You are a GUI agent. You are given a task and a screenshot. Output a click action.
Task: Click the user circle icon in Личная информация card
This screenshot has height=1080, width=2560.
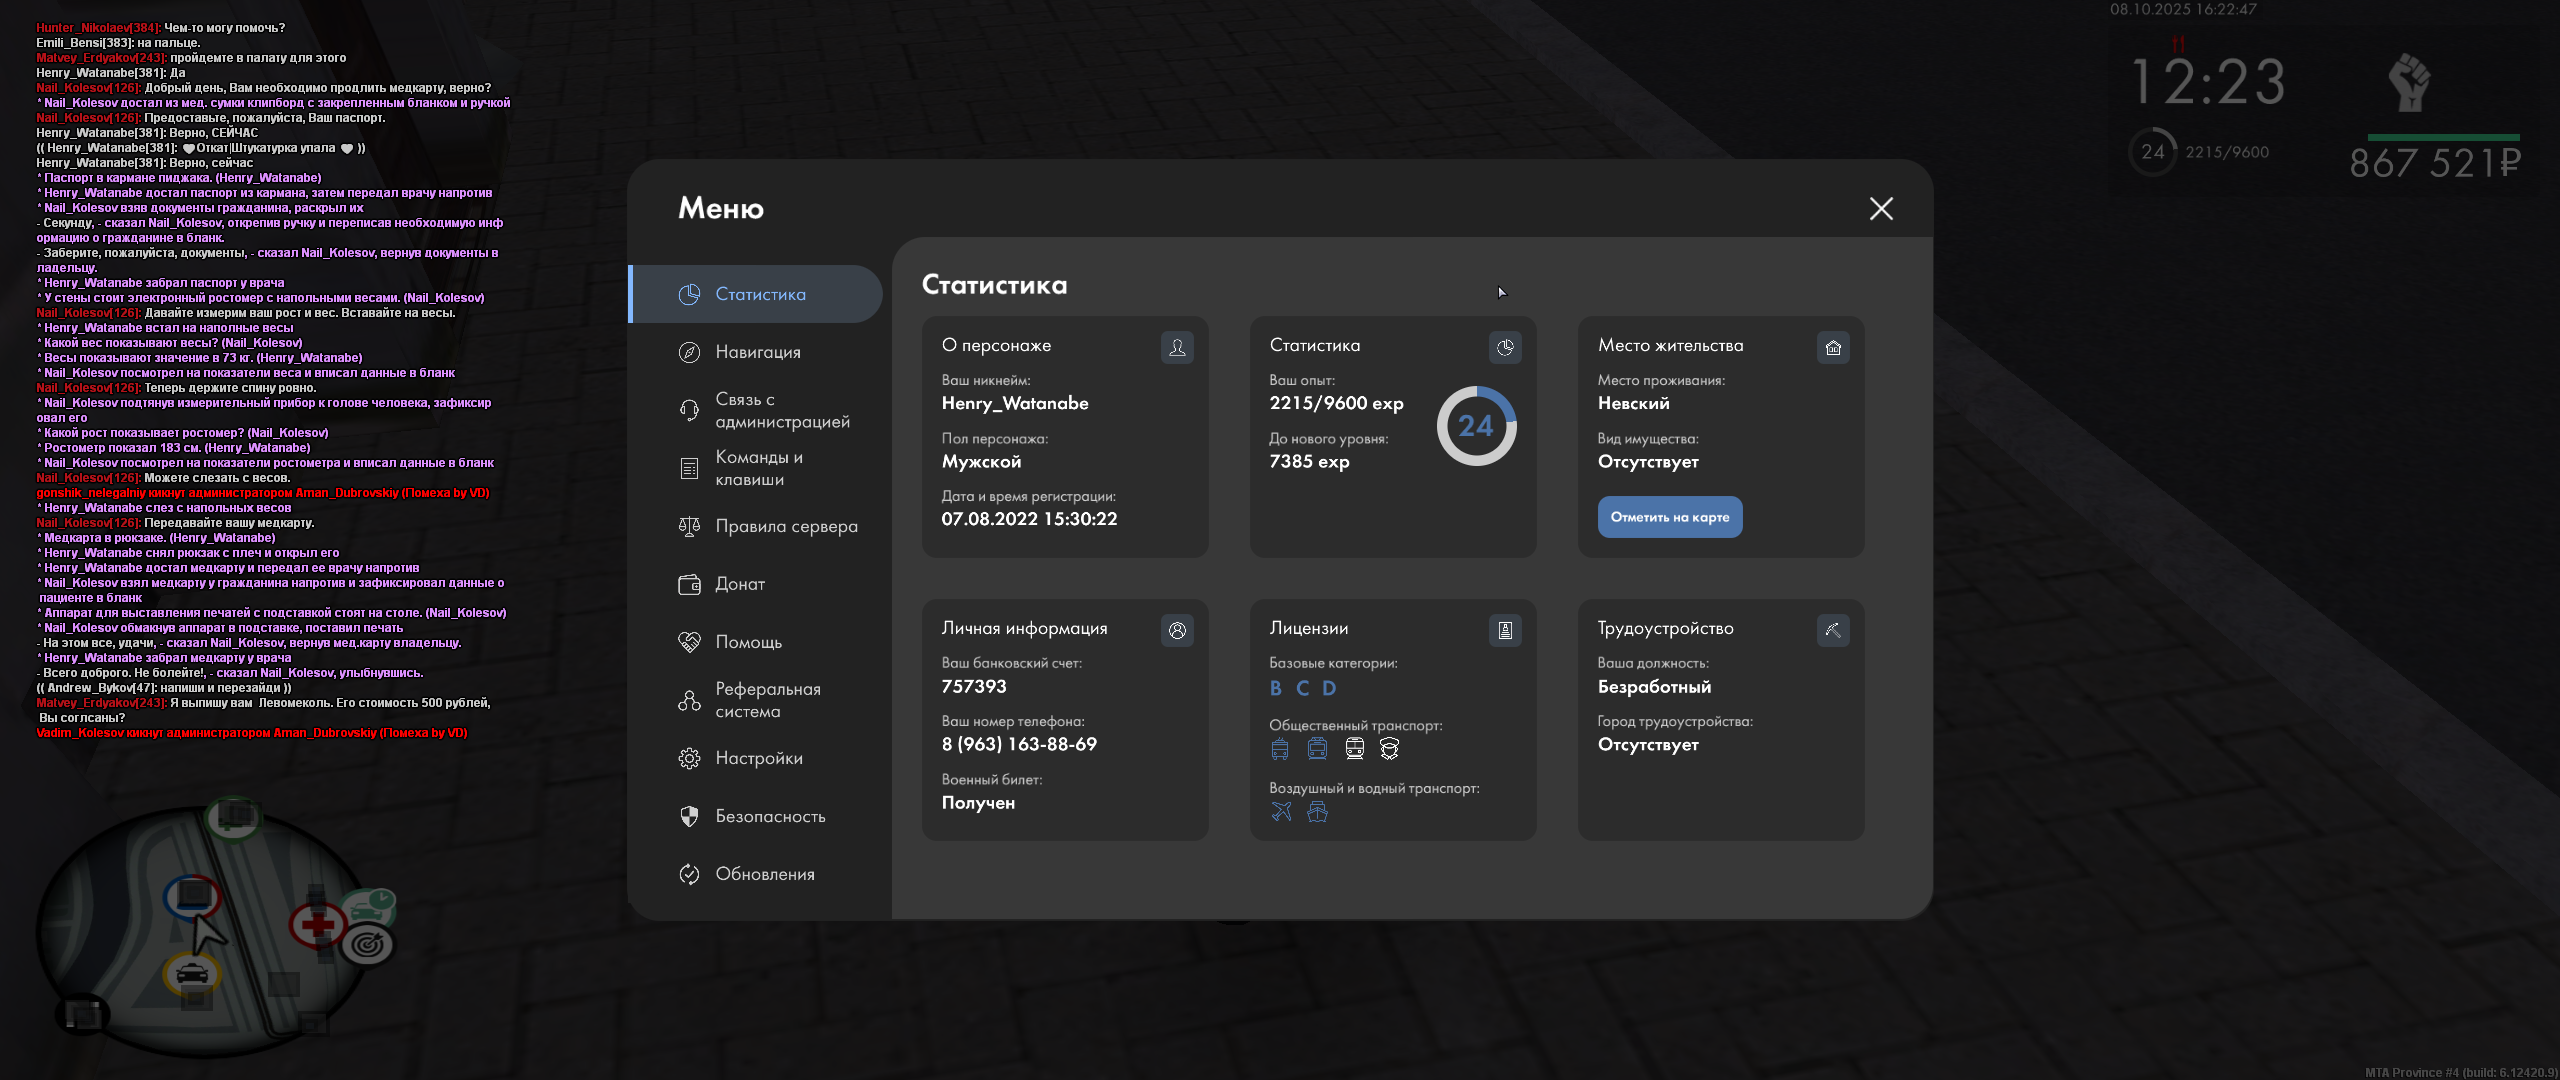tap(1177, 630)
